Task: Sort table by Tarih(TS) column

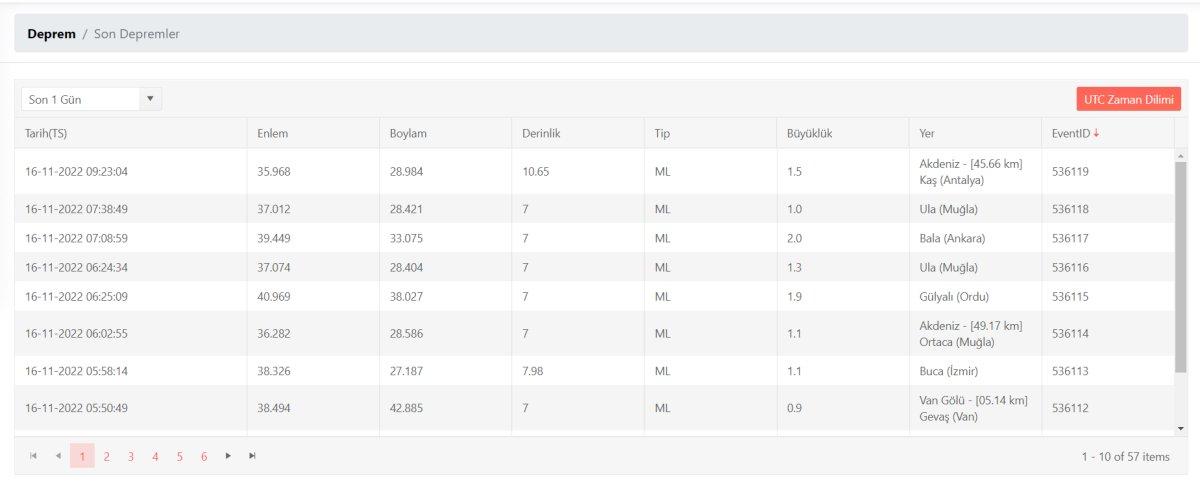Action: click(46, 133)
